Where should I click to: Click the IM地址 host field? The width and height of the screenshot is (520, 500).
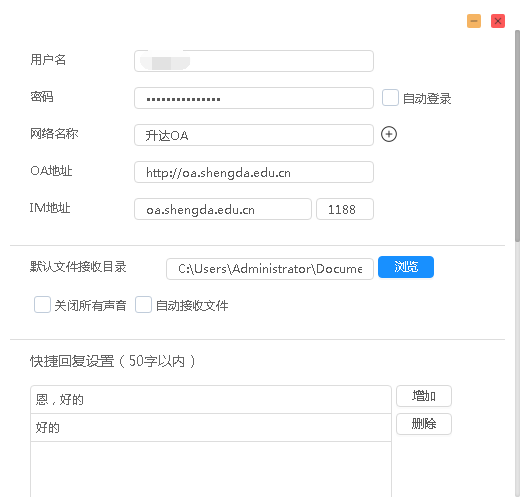pos(223,209)
